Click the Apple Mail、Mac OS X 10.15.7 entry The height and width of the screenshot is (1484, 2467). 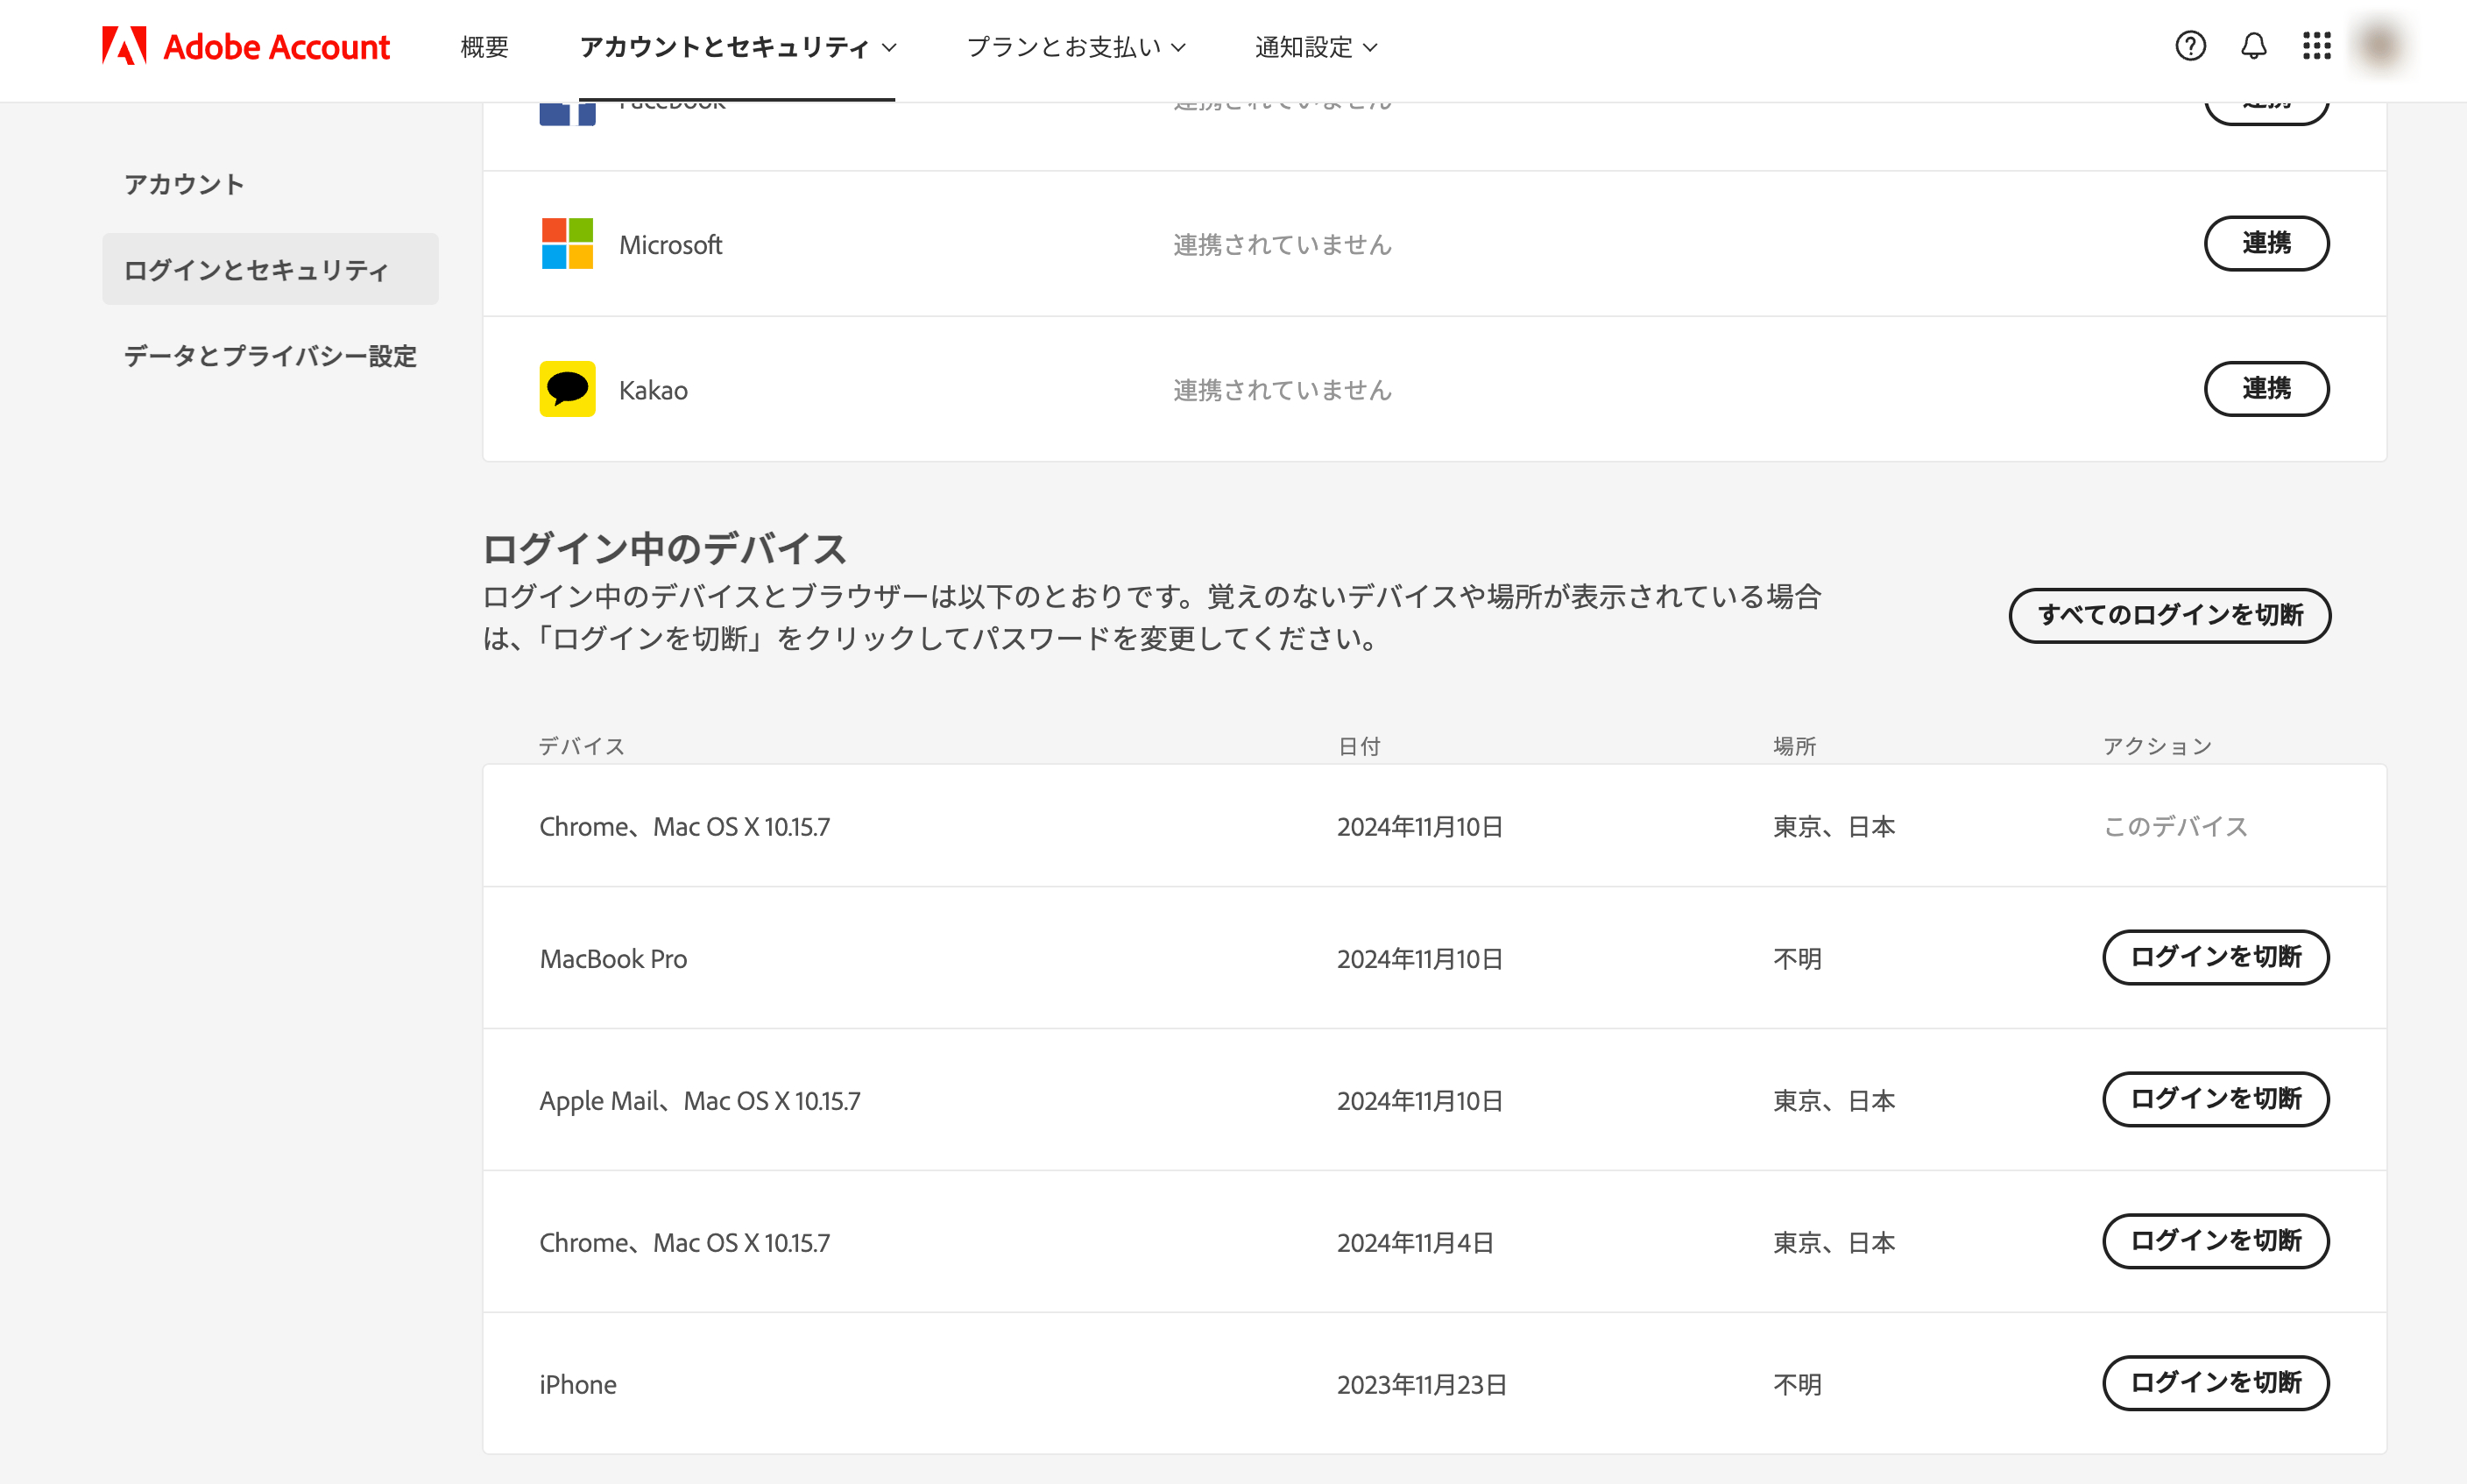700,1101
